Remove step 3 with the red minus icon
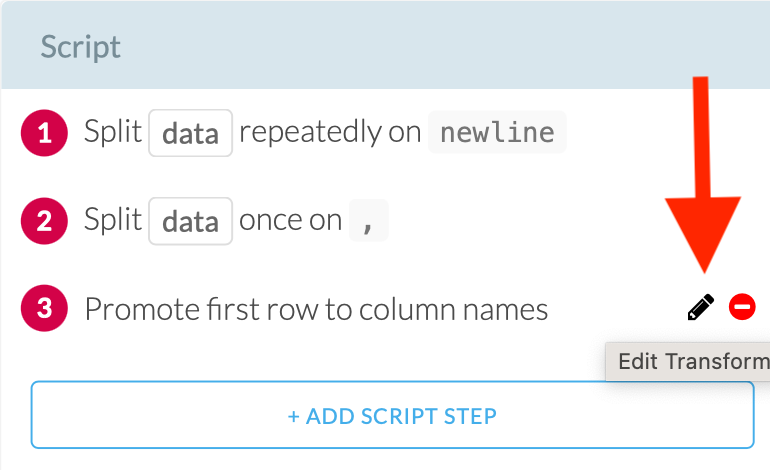The image size is (770, 470). click(742, 308)
